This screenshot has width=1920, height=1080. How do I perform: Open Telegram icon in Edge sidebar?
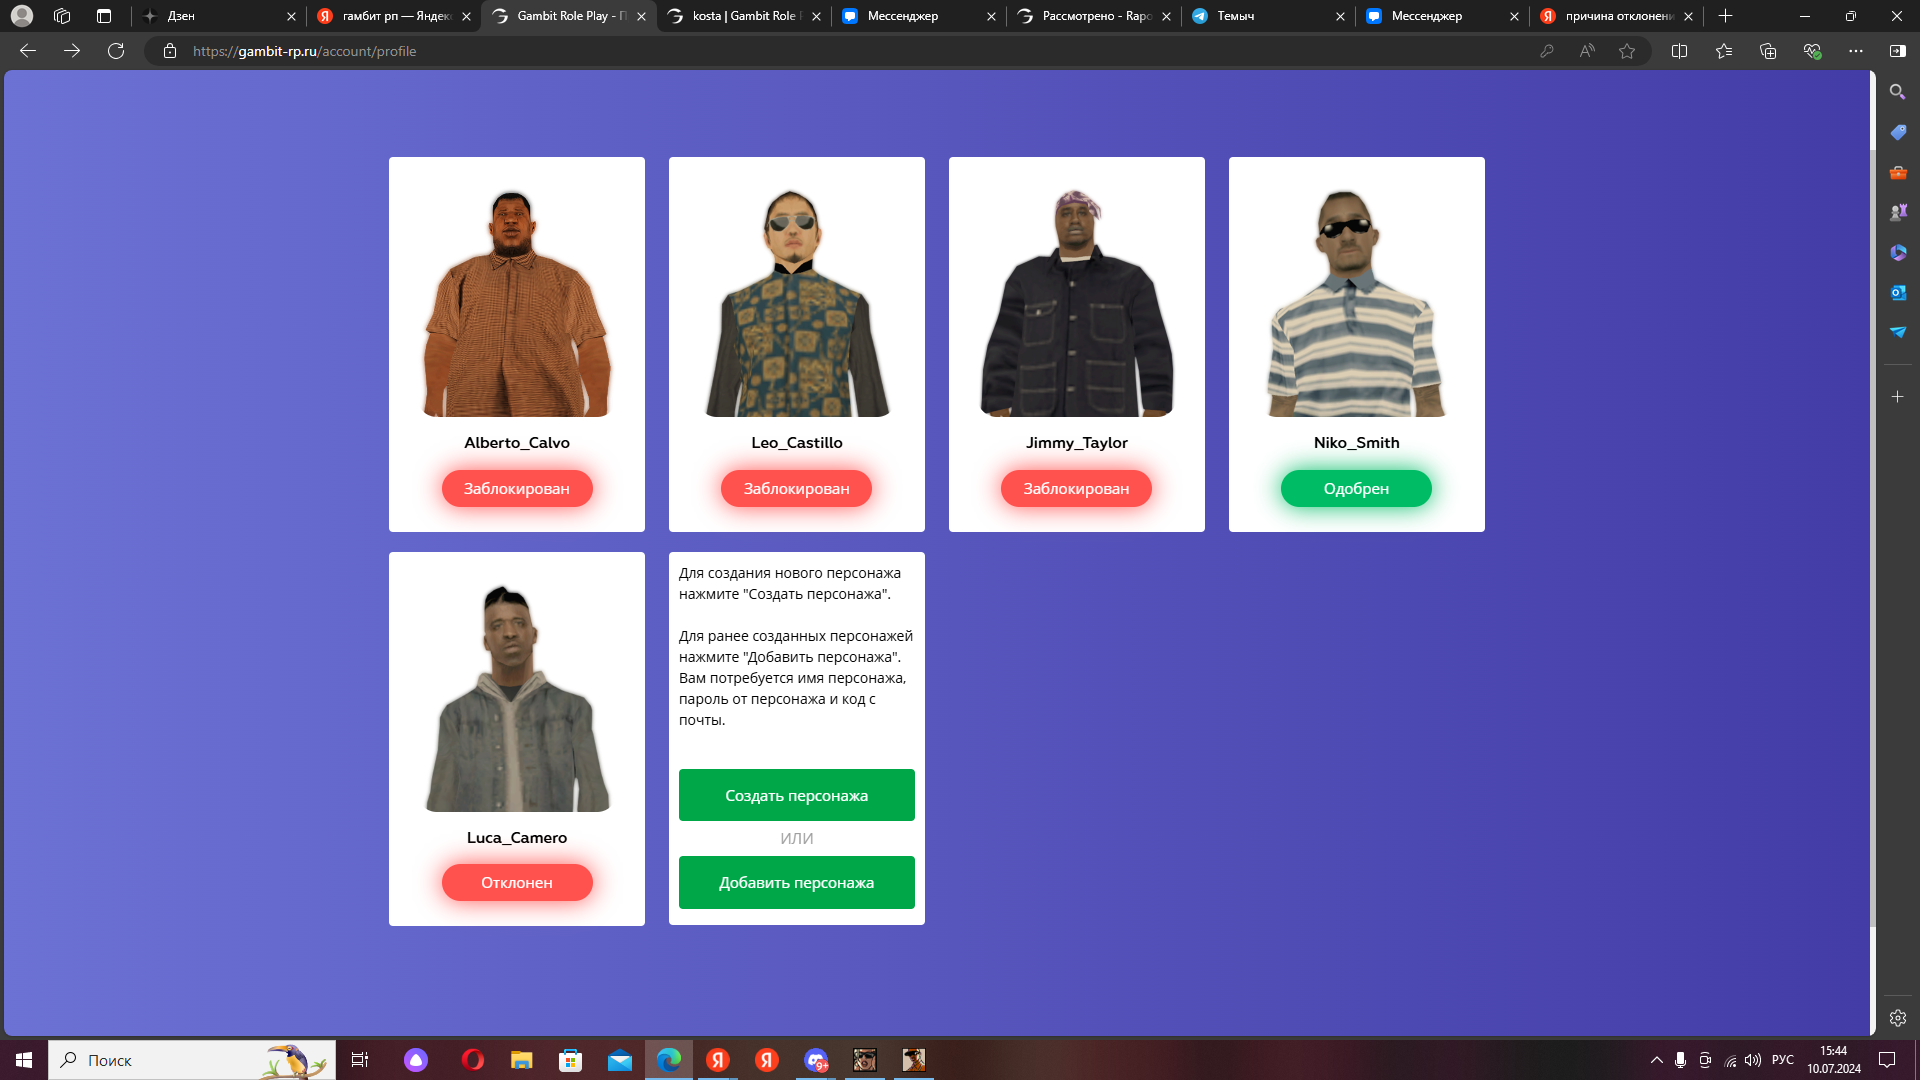pos(1897,332)
